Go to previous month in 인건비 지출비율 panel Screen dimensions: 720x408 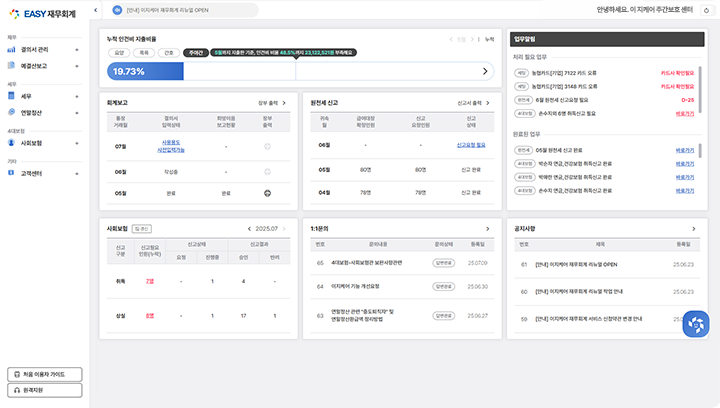tap(451, 39)
